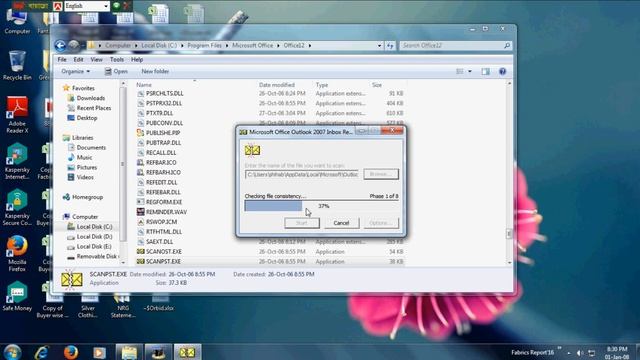Open Mozilla Firefox desktop shortcut
The image size is (640, 360).
[x=17, y=254]
